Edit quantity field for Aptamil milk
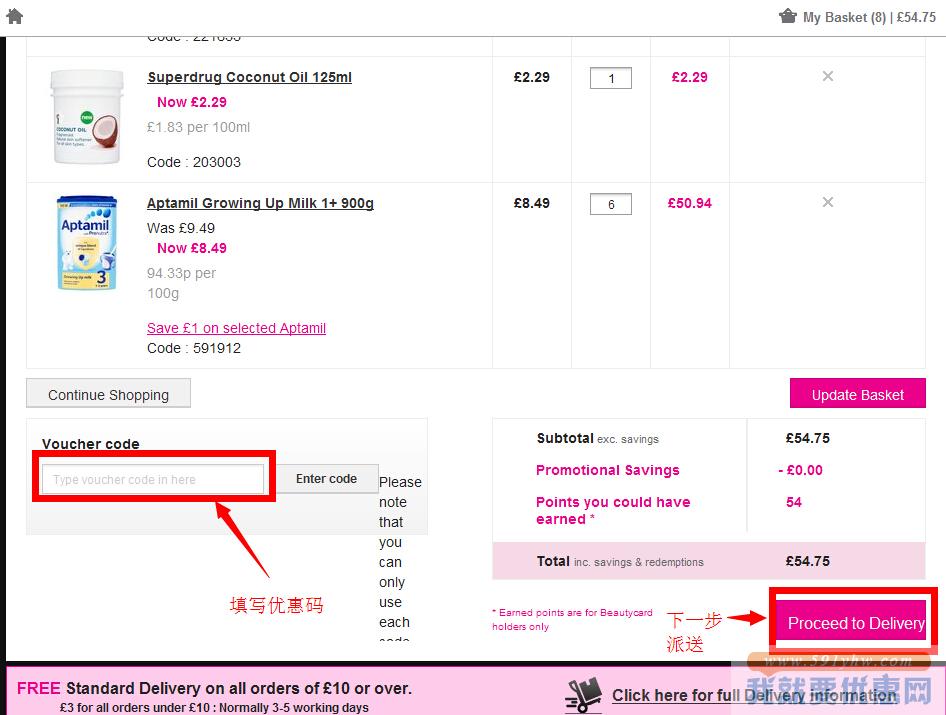The height and width of the screenshot is (715, 946). [x=611, y=204]
